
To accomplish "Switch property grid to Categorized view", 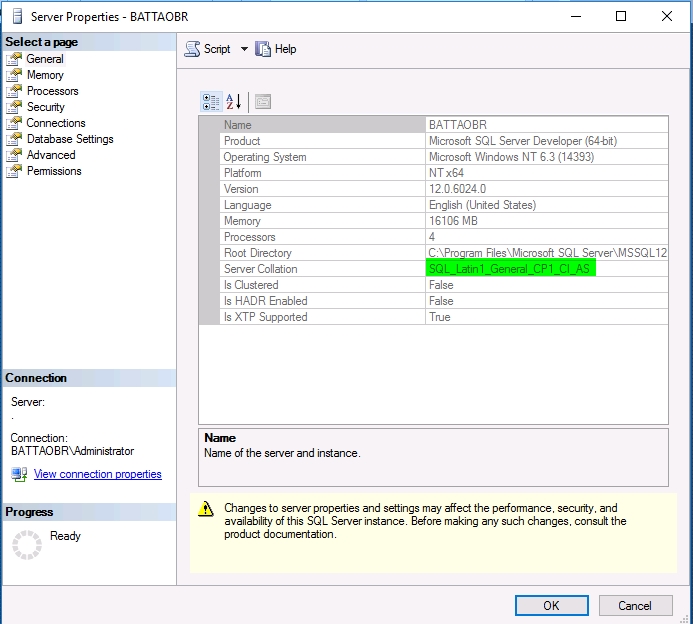I will [211, 102].
